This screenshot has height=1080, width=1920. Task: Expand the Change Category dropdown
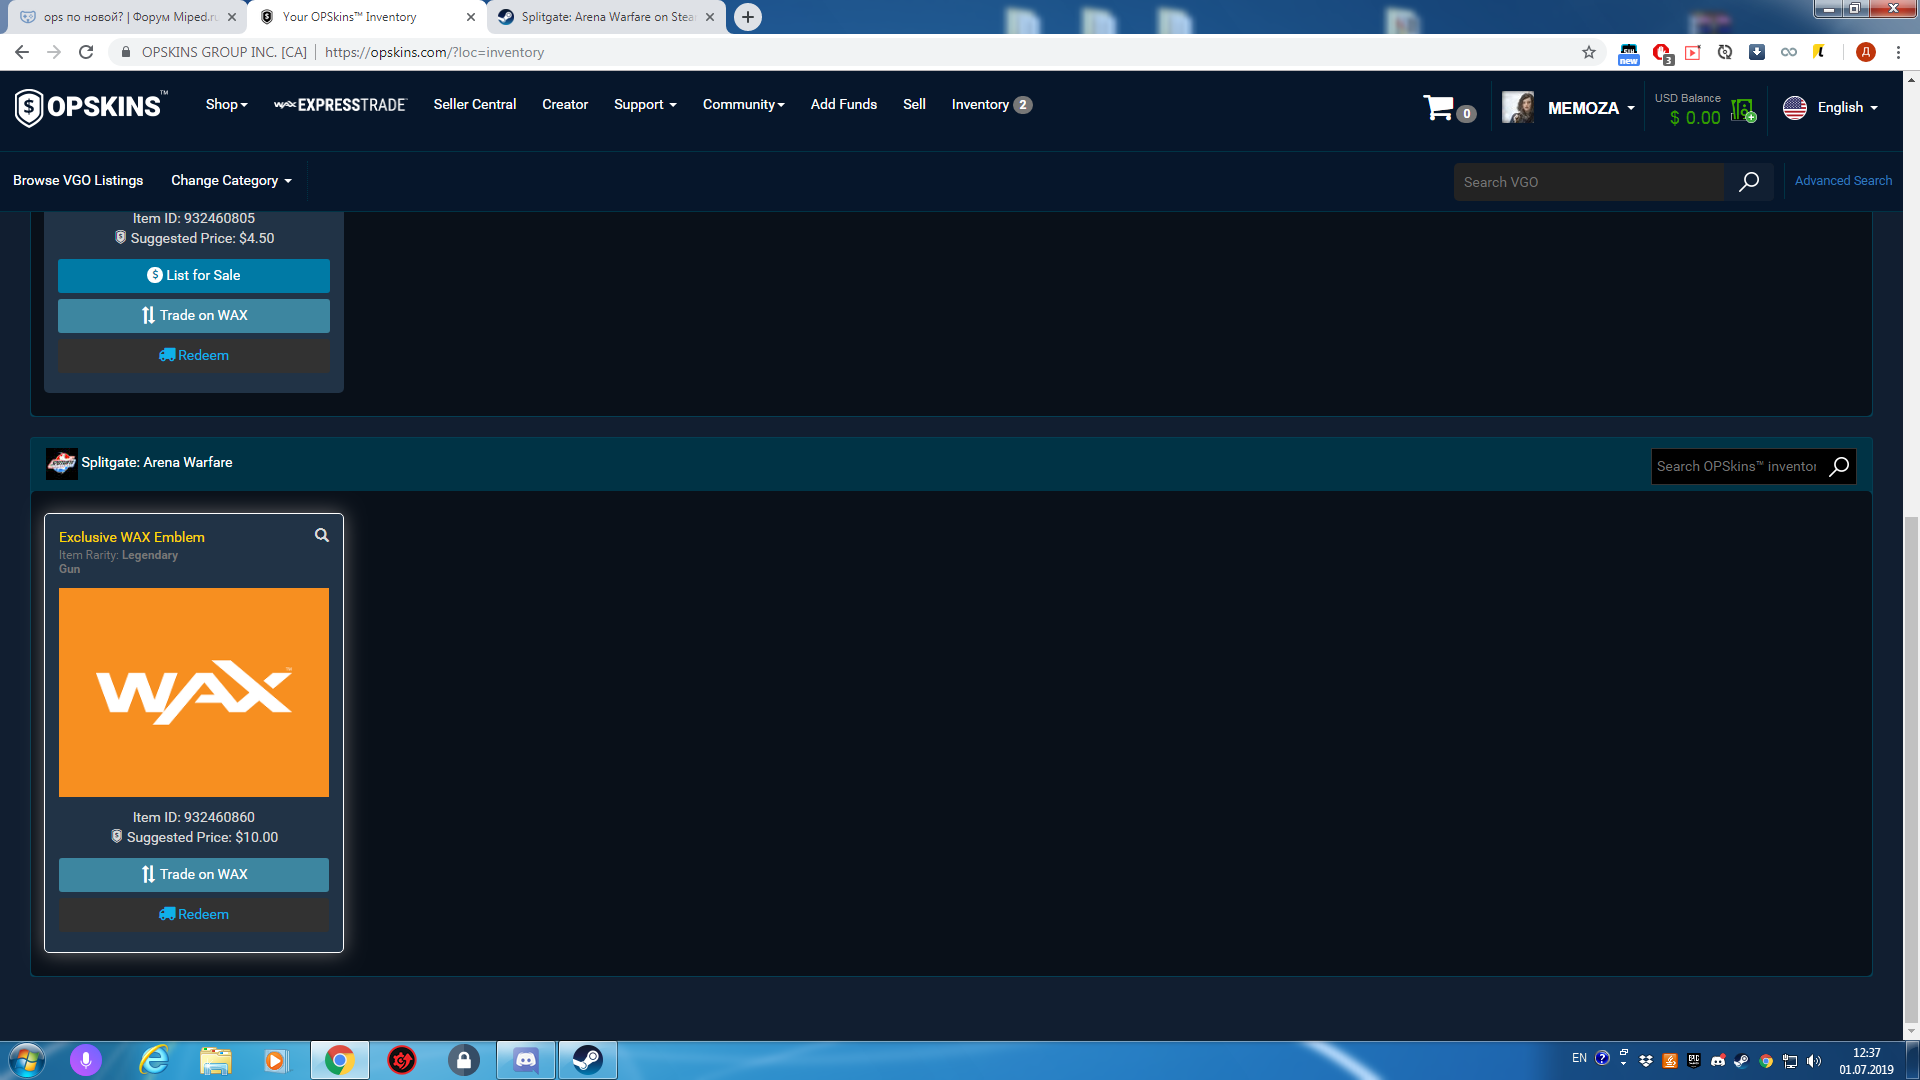click(x=231, y=181)
